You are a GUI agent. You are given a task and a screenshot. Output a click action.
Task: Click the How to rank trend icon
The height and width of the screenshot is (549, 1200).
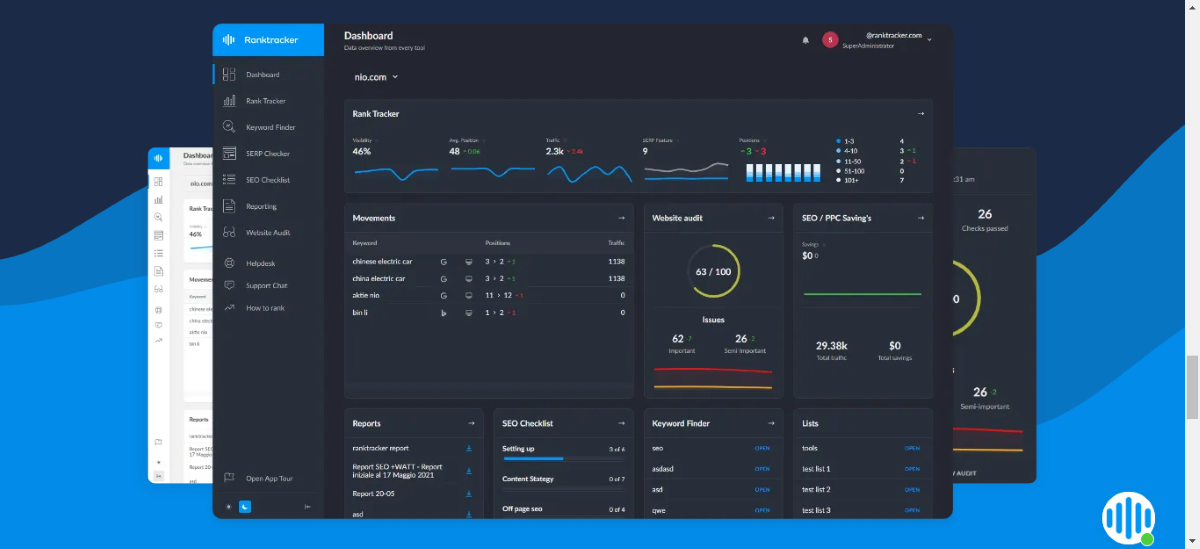[x=229, y=308]
